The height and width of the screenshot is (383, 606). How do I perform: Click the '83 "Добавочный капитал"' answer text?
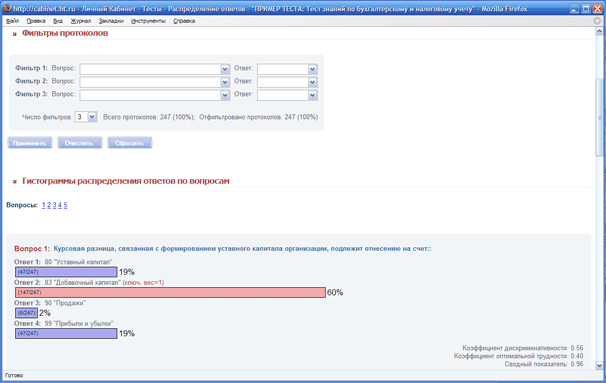83,283
